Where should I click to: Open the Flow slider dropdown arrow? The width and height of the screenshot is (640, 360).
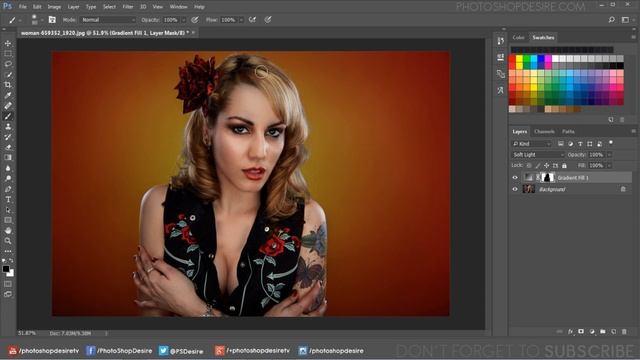click(x=241, y=20)
